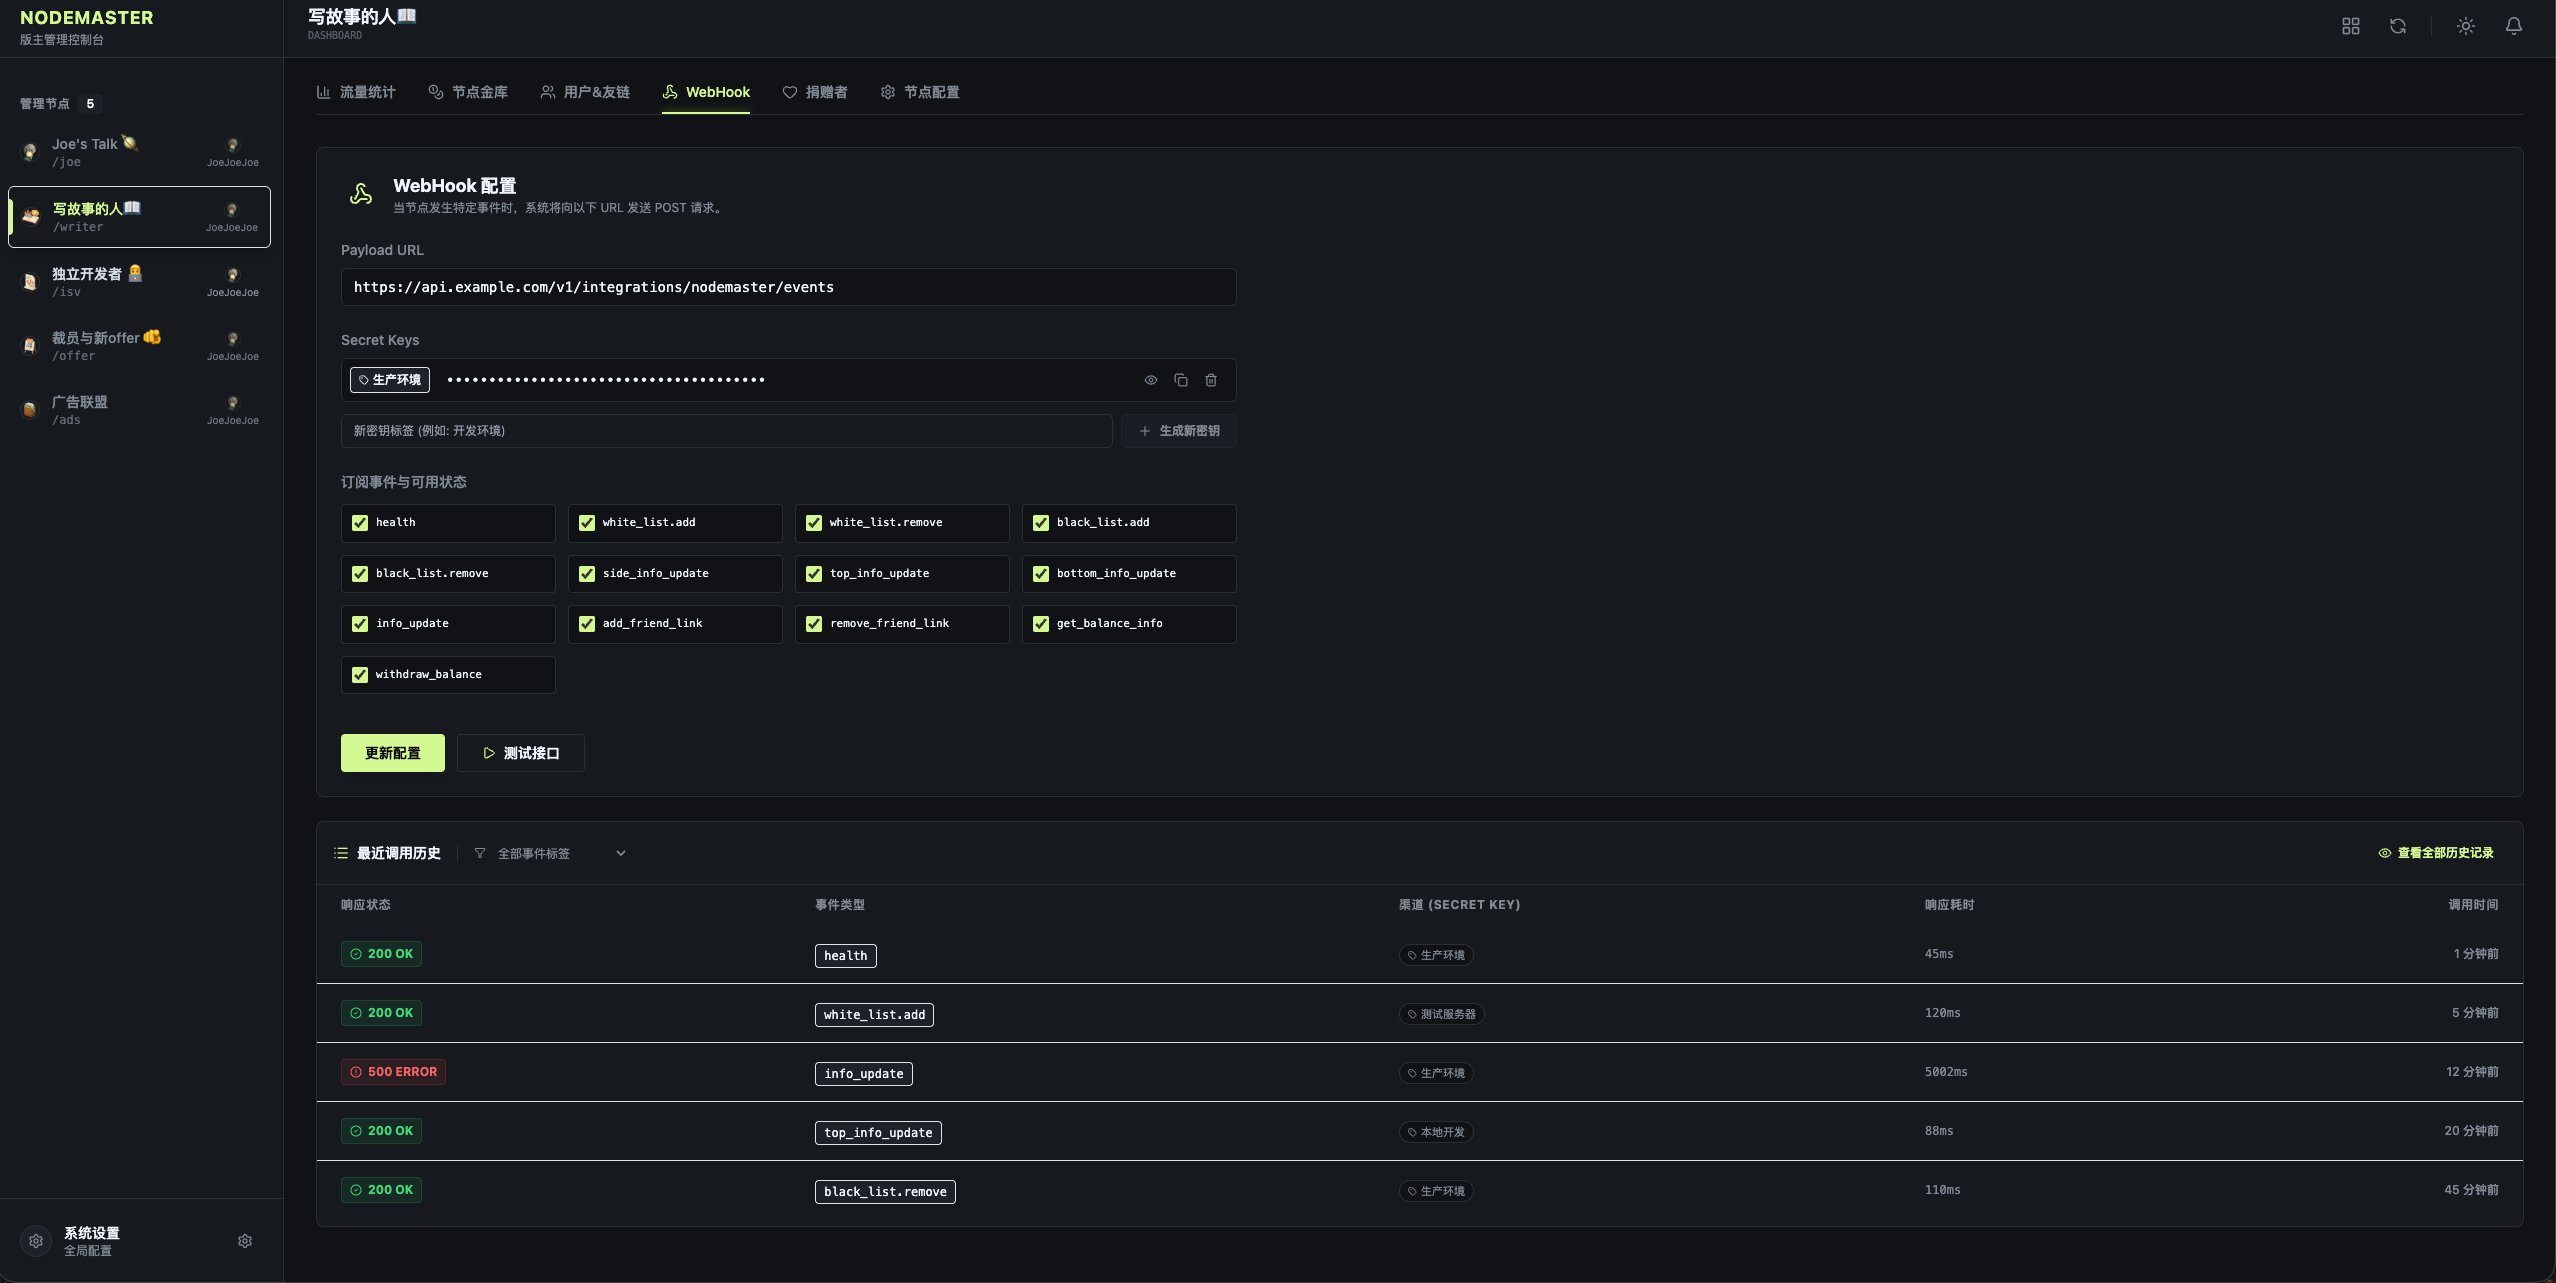Viewport: 2556px width, 1283px height.
Task: Click the Payload URL input field
Action: [788, 287]
